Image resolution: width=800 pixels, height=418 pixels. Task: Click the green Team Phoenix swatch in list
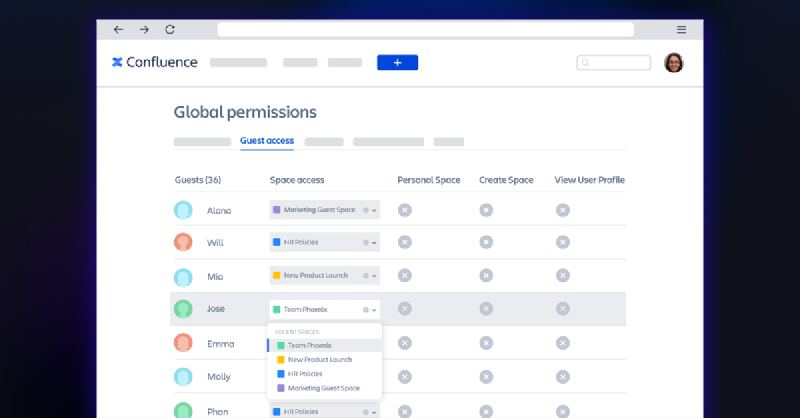(281, 346)
